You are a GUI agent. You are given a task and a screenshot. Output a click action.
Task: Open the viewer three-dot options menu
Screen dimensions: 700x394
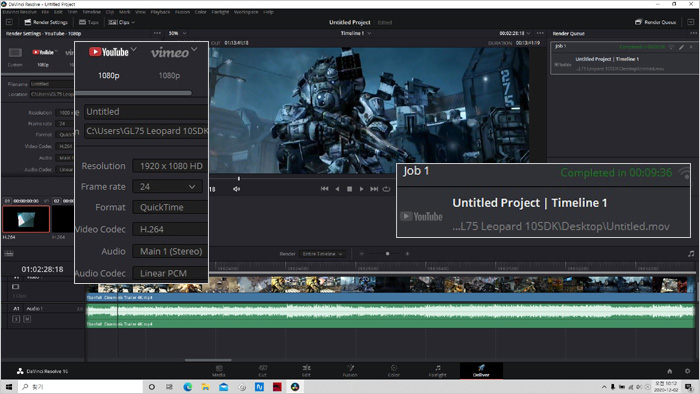click(540, 33)
